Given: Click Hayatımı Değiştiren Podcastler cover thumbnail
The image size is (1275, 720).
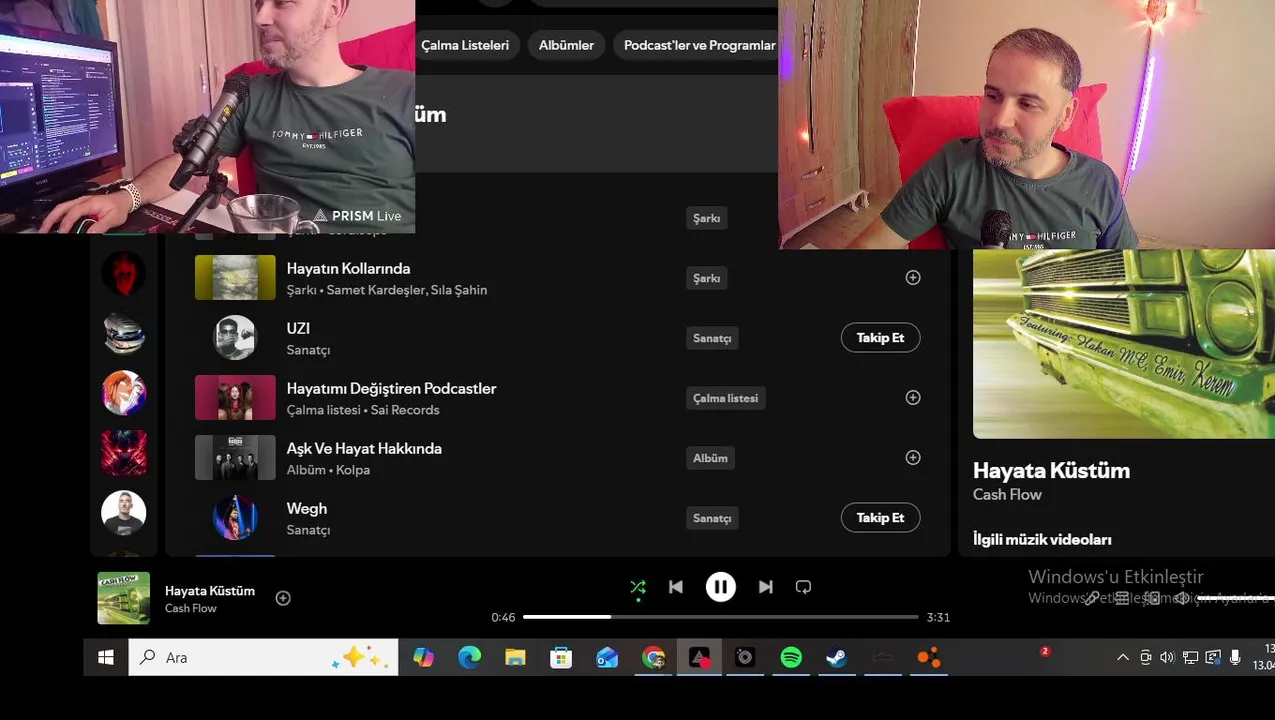Looking at the screenshot, I should click(235, 398).
